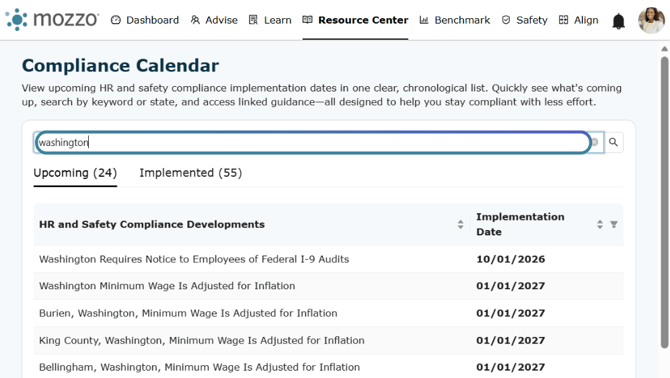Screen dimensions: 670x378
Task: Sort by HR and Safety Compliance Developments
Action: (460, 224)
